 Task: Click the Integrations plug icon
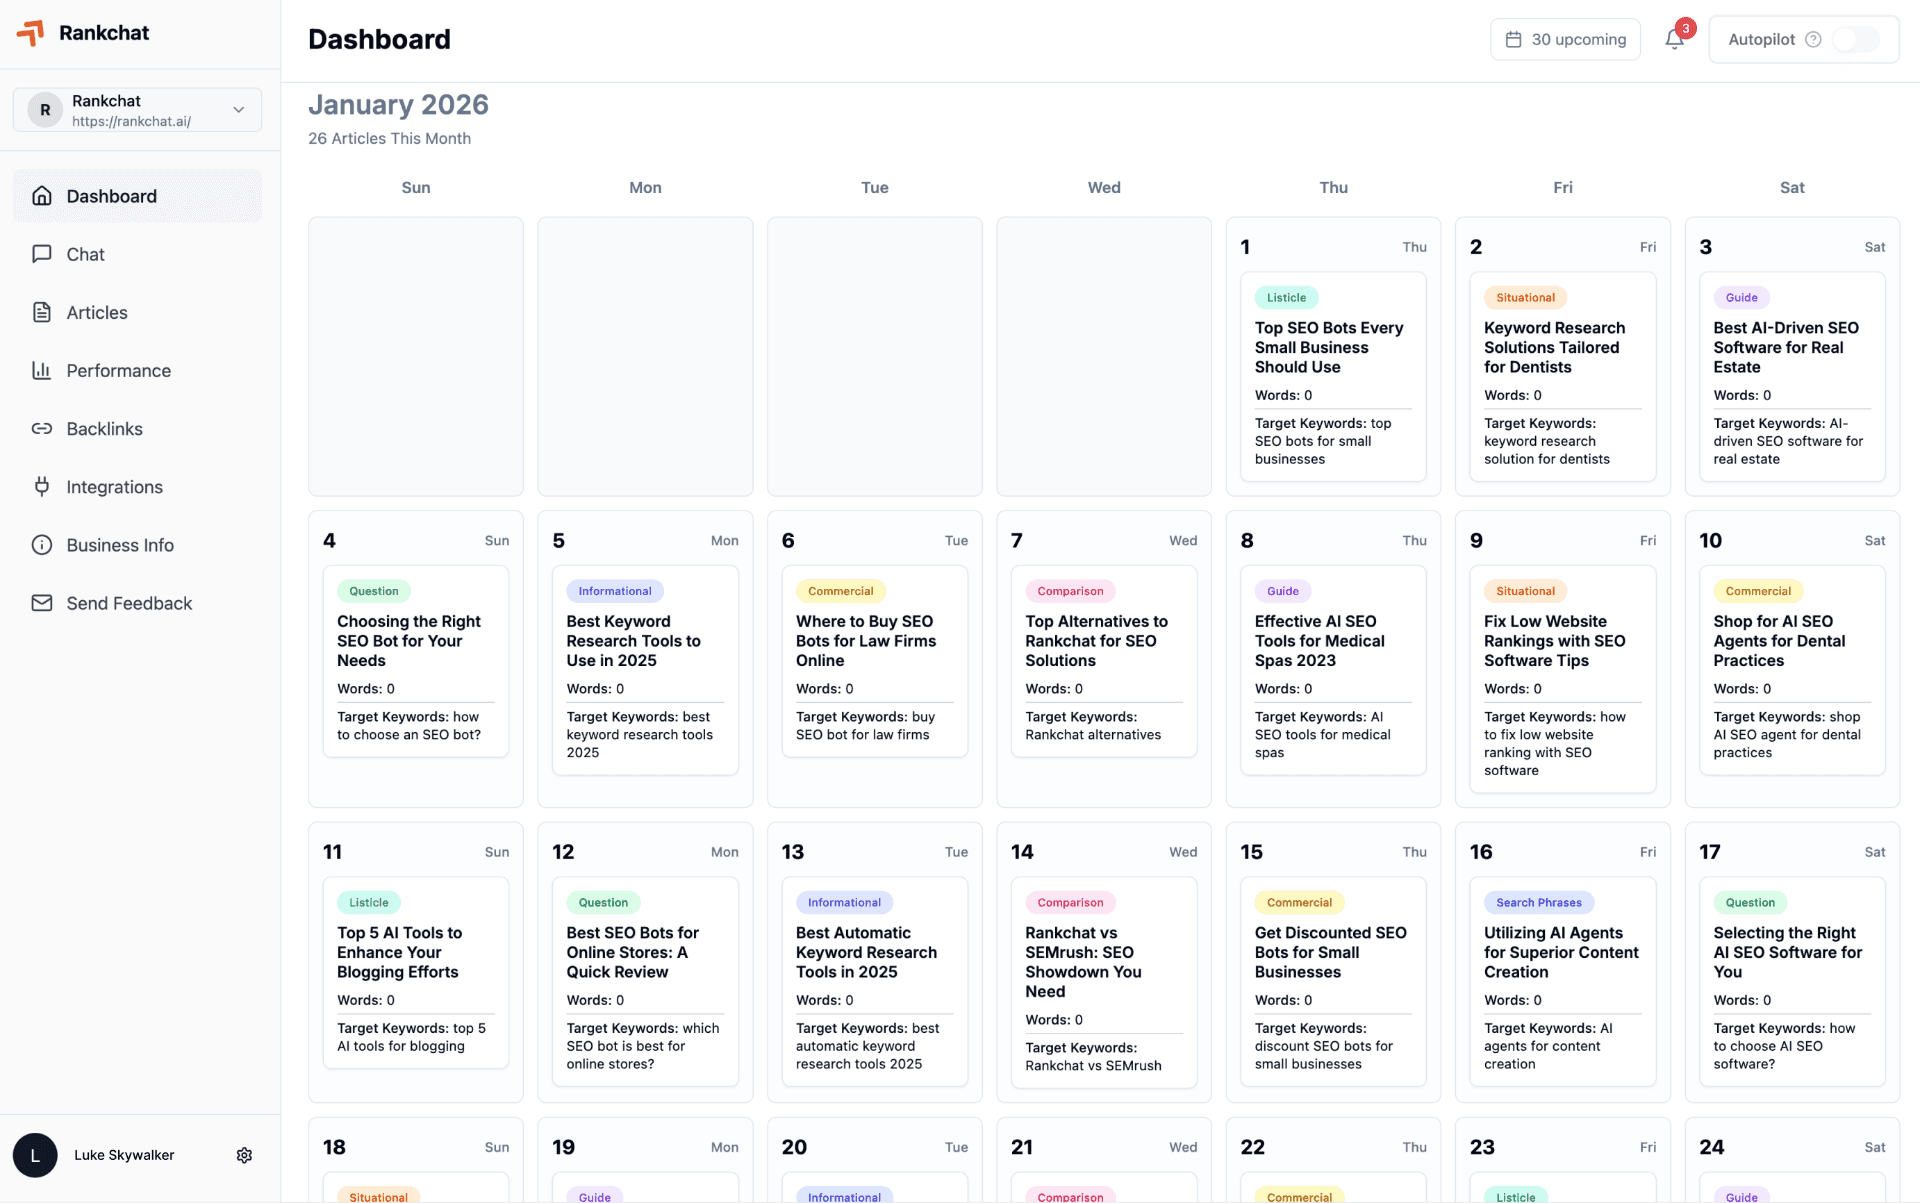[42, 486]
